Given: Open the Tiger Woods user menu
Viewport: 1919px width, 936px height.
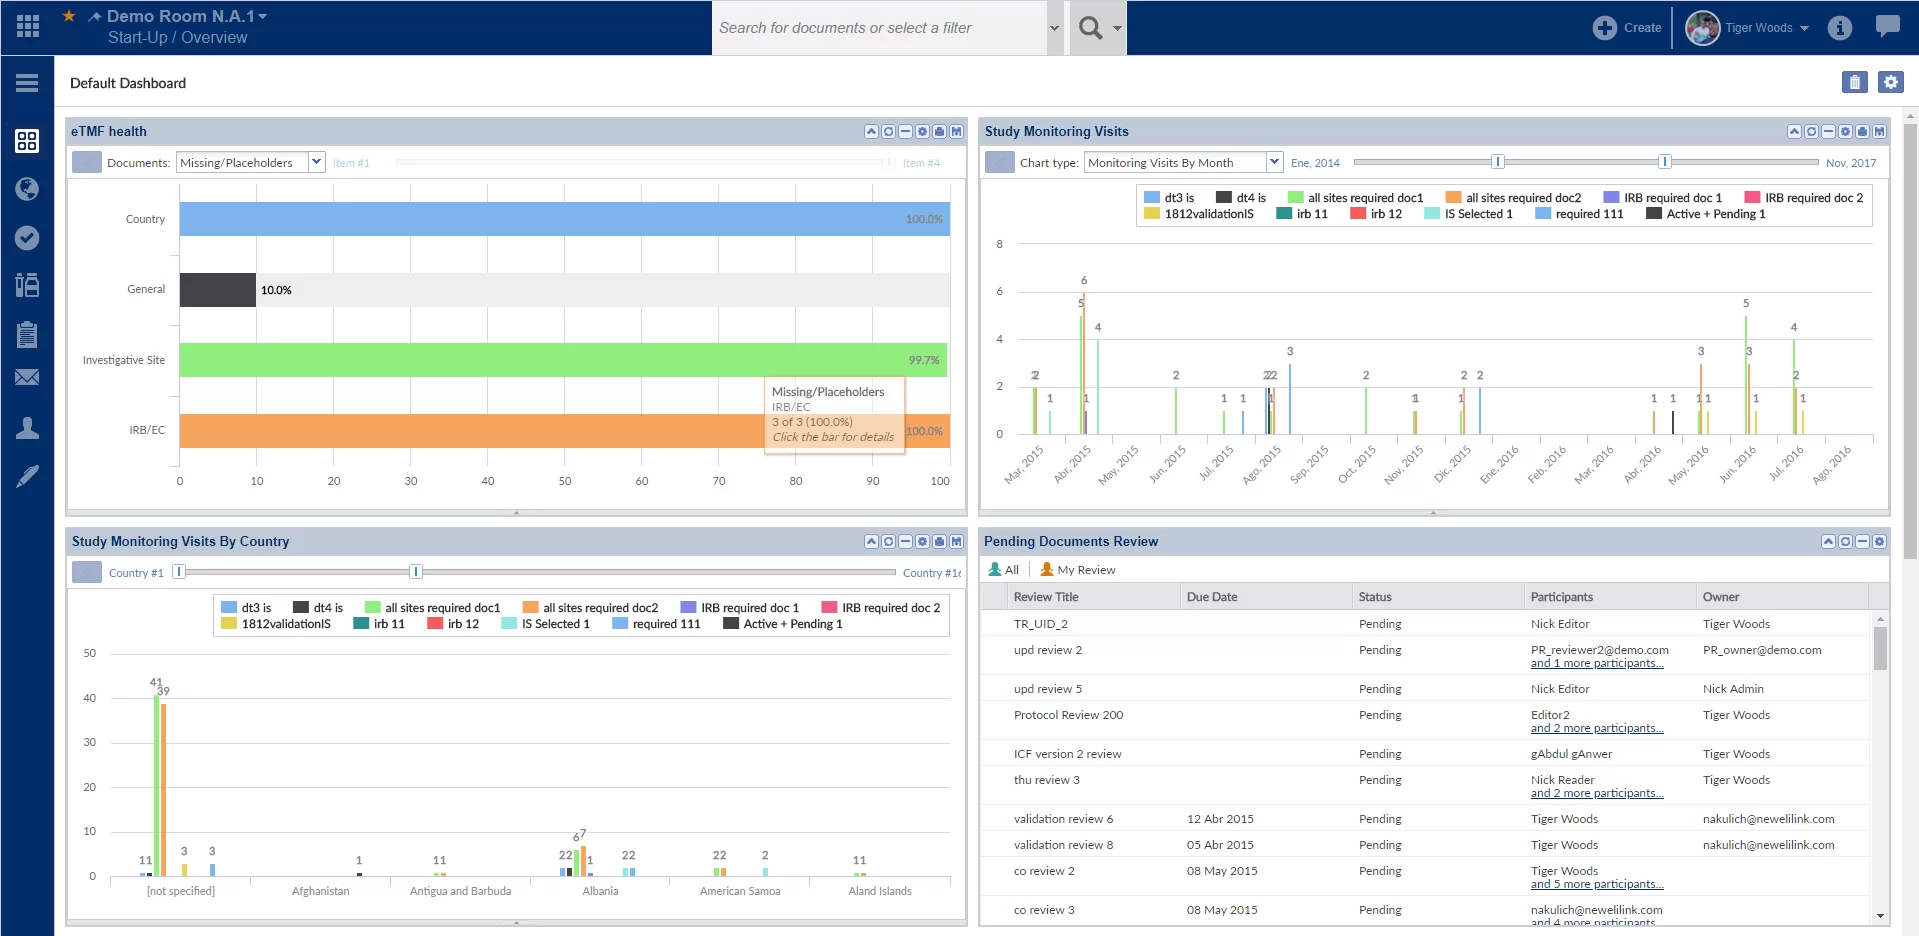Looking at the screenshot, I should (x=1747, y=28).
